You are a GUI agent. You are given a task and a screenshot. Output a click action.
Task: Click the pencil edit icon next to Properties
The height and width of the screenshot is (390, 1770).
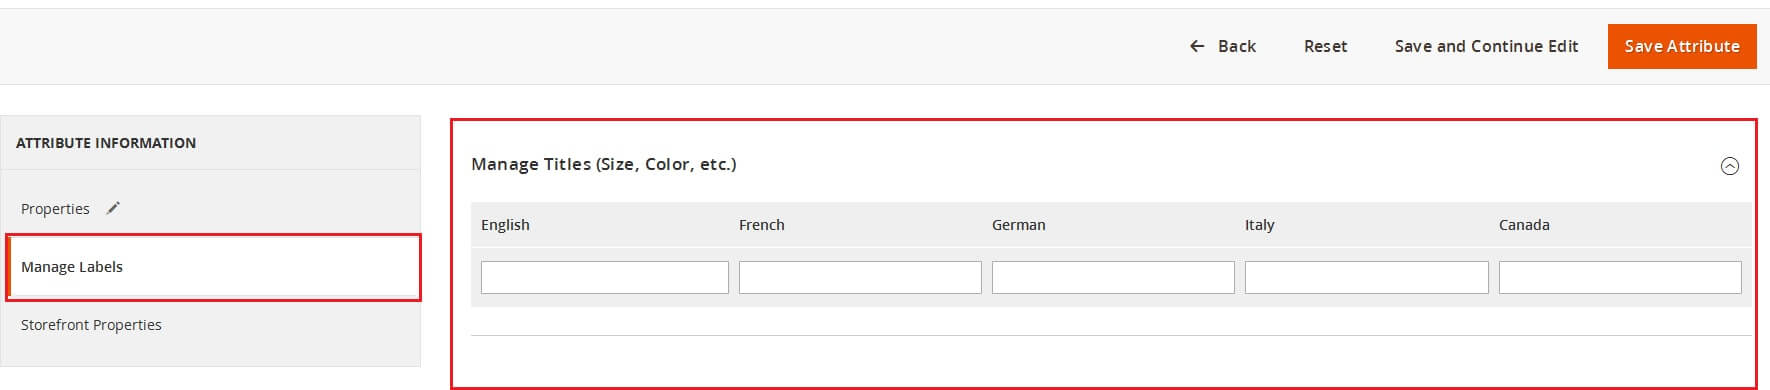[x=113, y=208]
